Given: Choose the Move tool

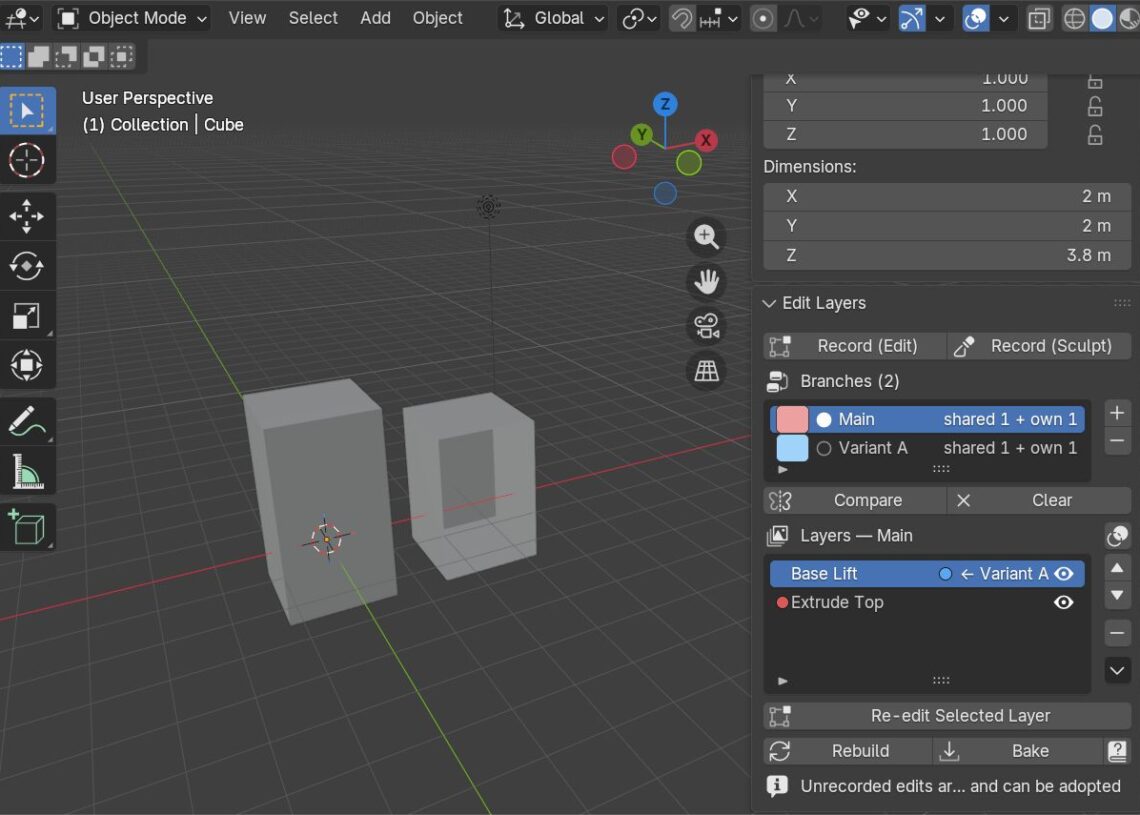Looking at the screenshot, I should click(27, 216).
